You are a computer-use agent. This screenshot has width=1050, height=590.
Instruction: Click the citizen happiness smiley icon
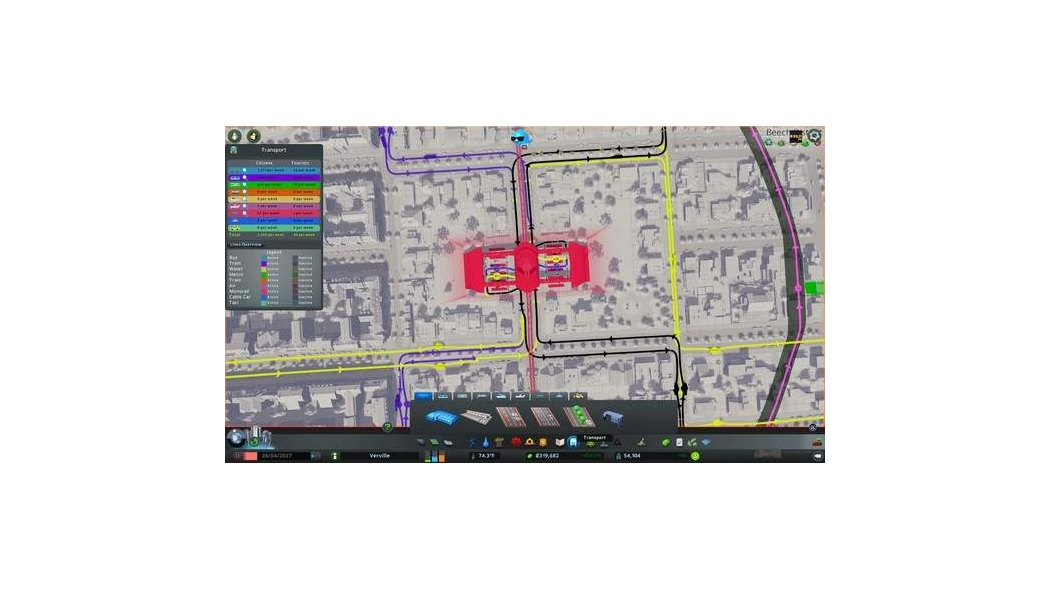click(695, 455)
